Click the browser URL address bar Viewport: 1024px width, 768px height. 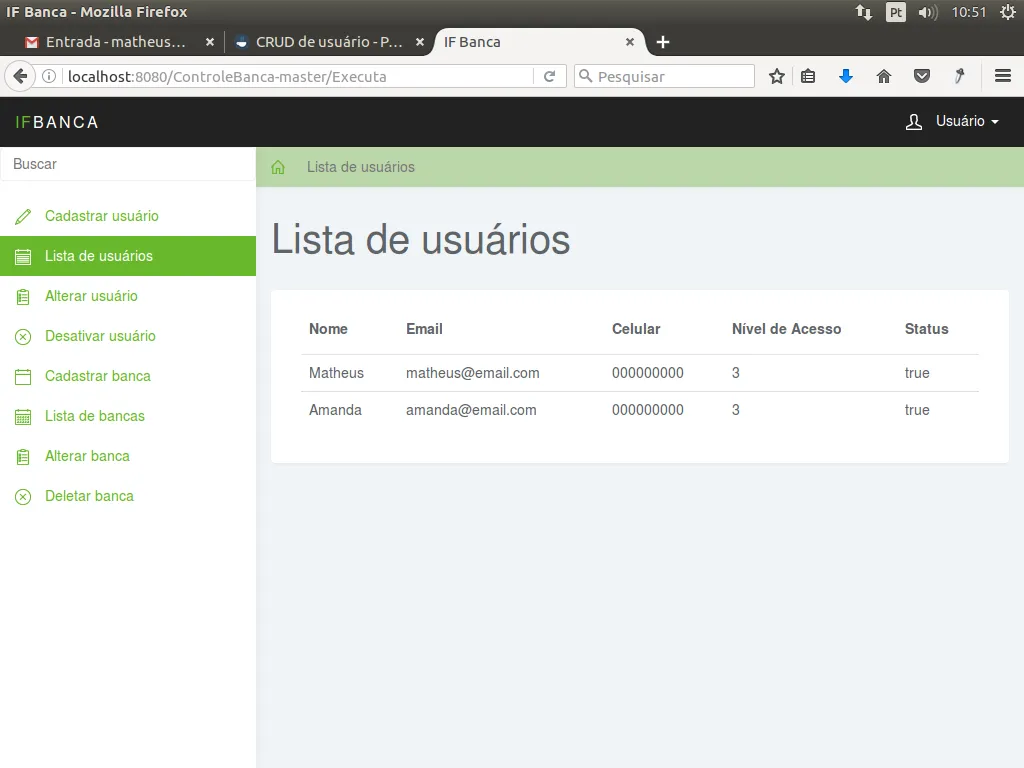click(x=299, y=76)
